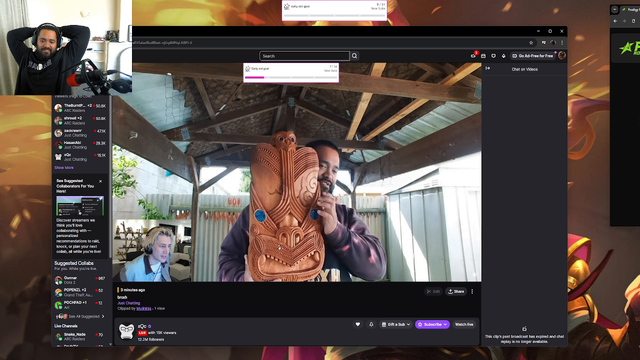Open the browser three-dot menu
This screenshot has width=640, height=360.
(562, 42)
